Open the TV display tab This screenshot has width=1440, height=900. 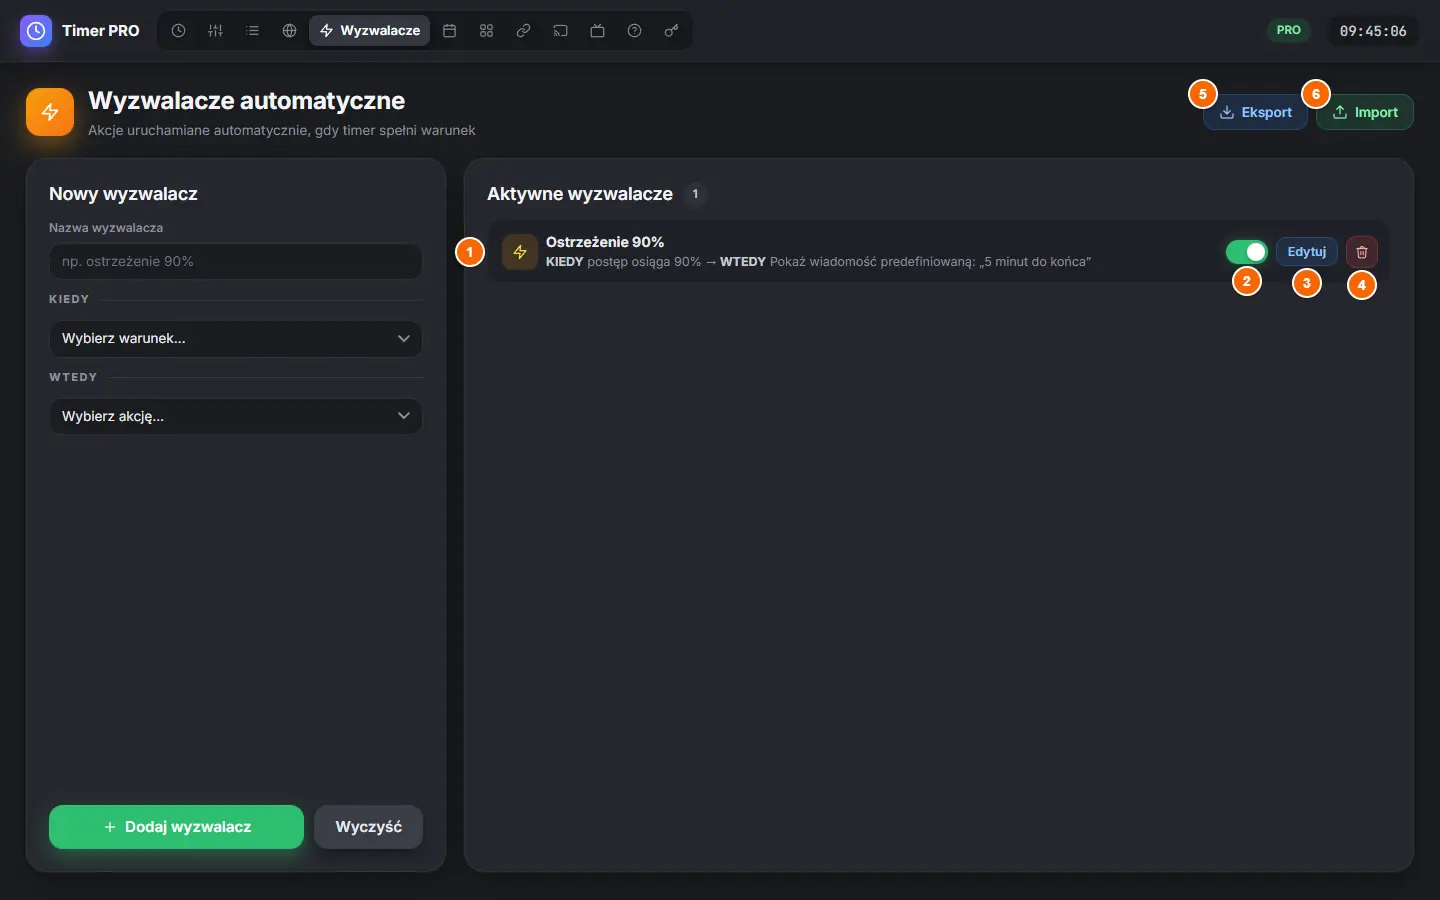coord(597,31)
